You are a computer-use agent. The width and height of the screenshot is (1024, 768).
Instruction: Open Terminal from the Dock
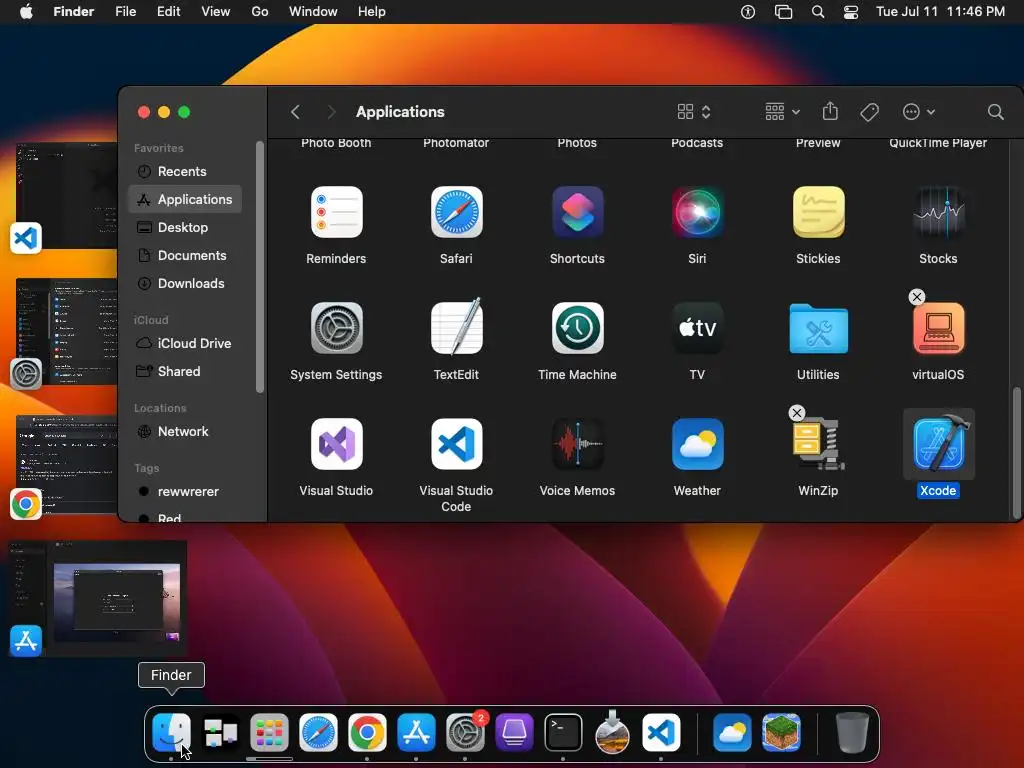pos(563,733)
